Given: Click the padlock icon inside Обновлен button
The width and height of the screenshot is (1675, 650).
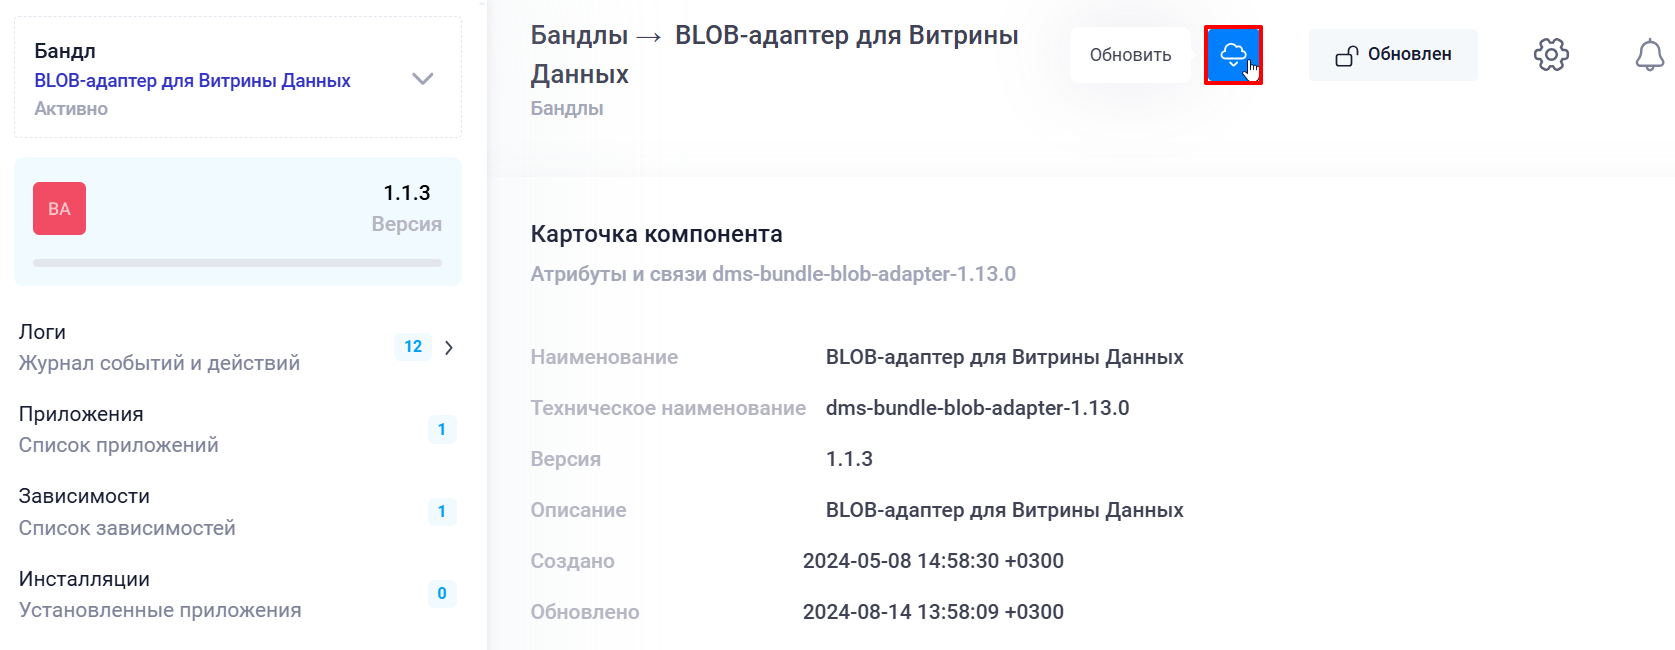Looking at the screenshot, I should (x=1347, y=54).
